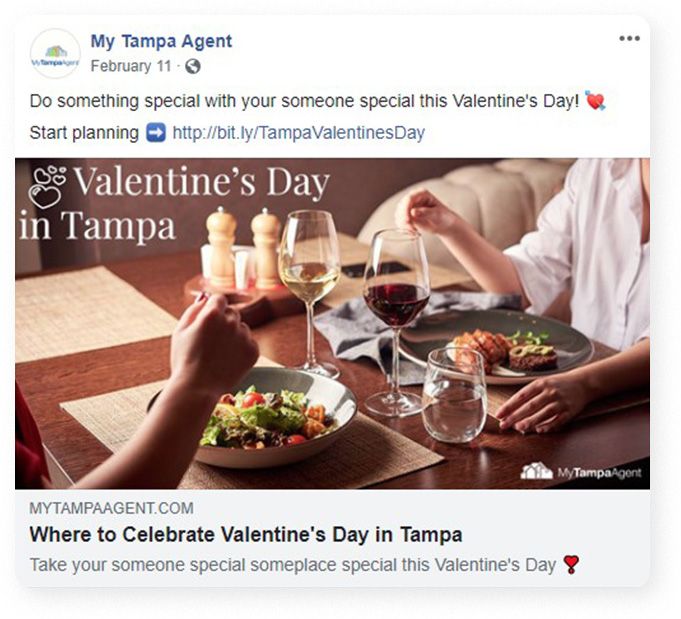This screenshot has height=619, width=681.
Task: Click the heart with arrow emoji
Action: (595, 101)
